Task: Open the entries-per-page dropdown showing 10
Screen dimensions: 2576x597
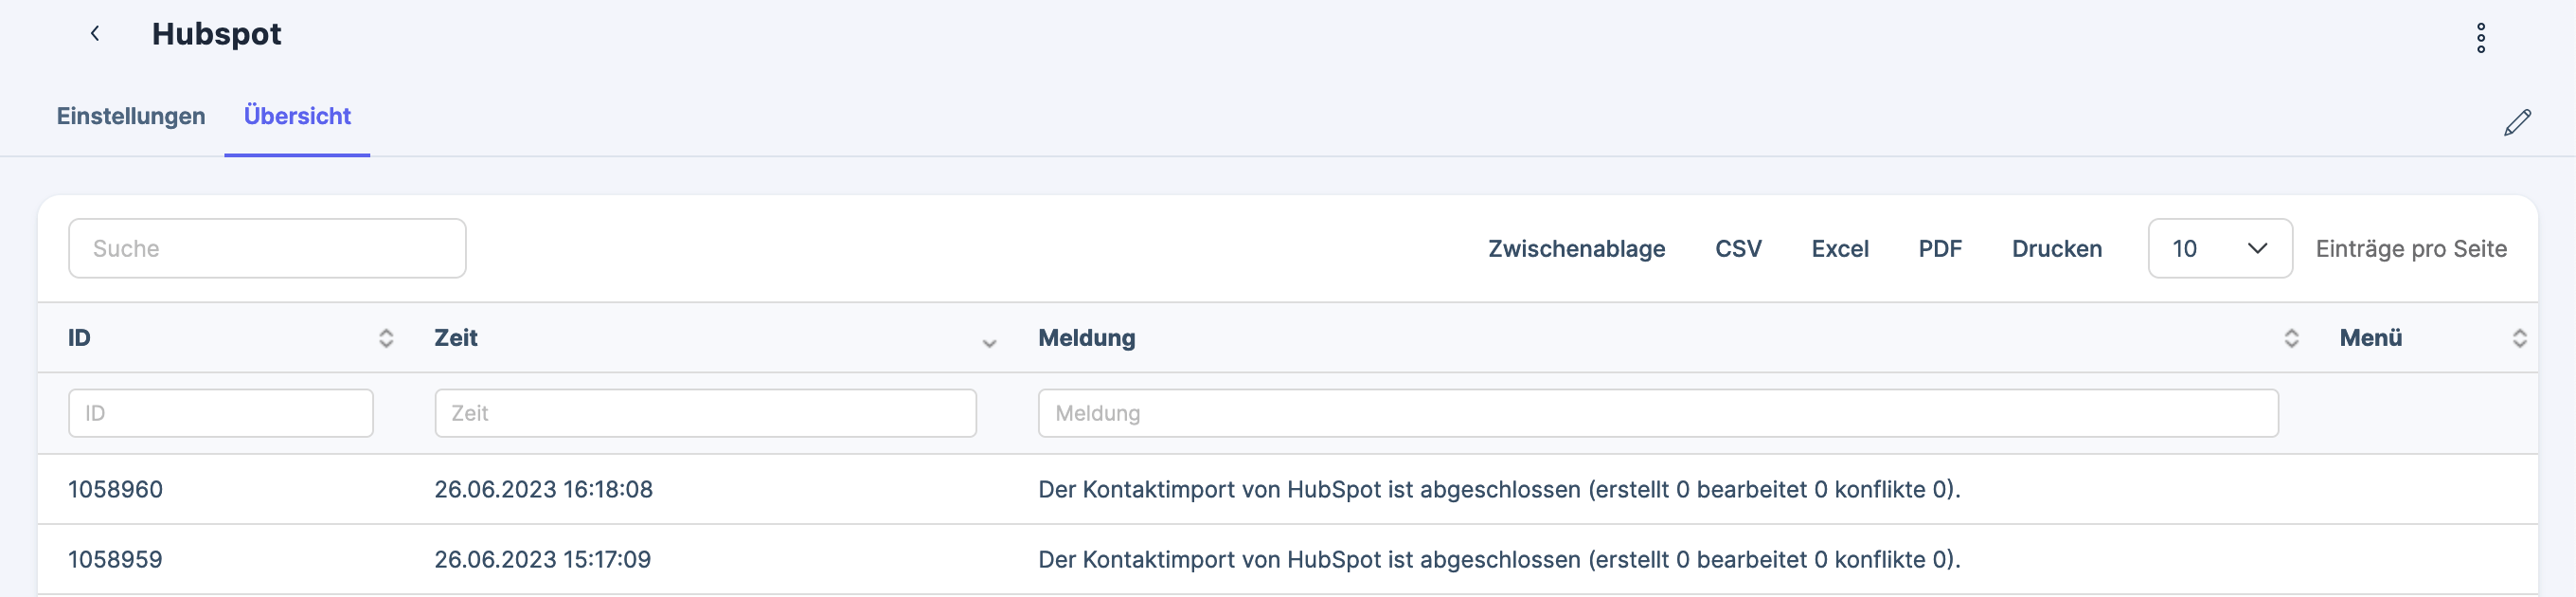Action: [2219, 248]
